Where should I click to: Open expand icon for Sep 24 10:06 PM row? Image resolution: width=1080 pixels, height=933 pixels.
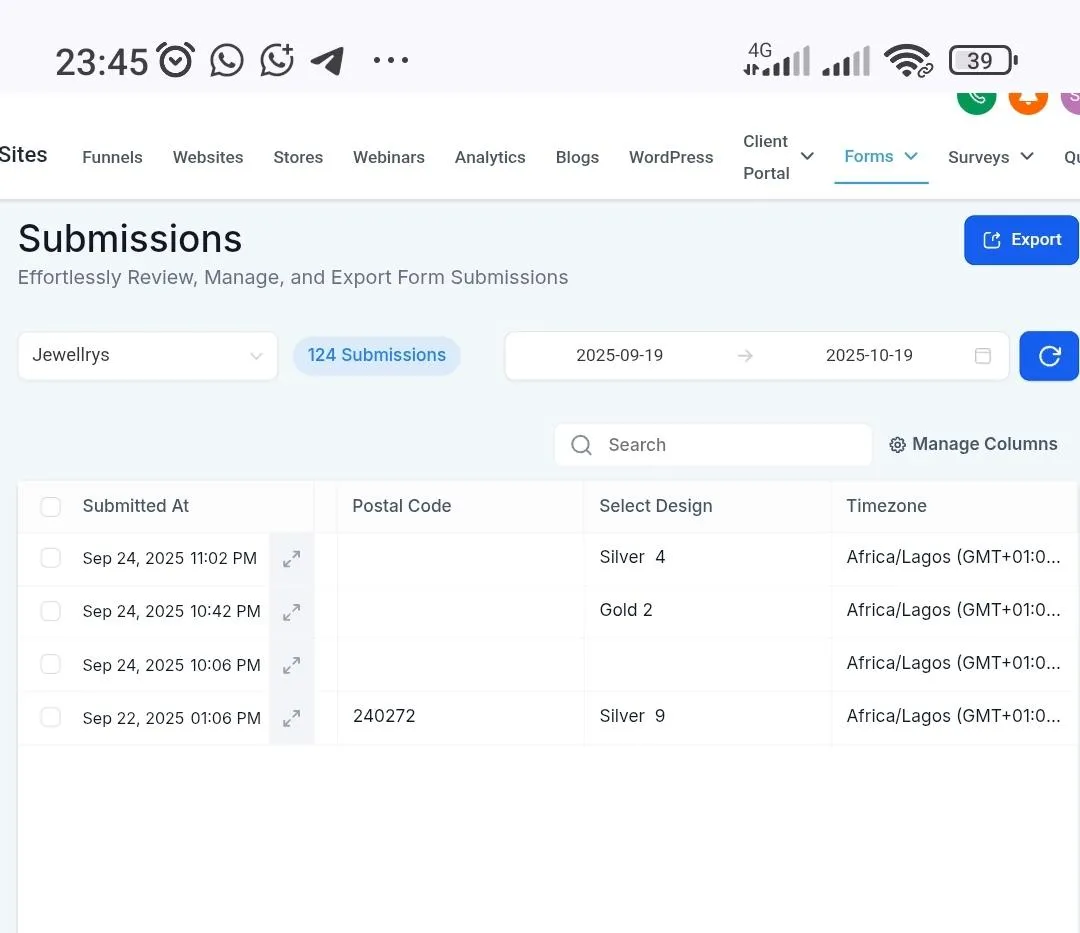tap(291, 665)
